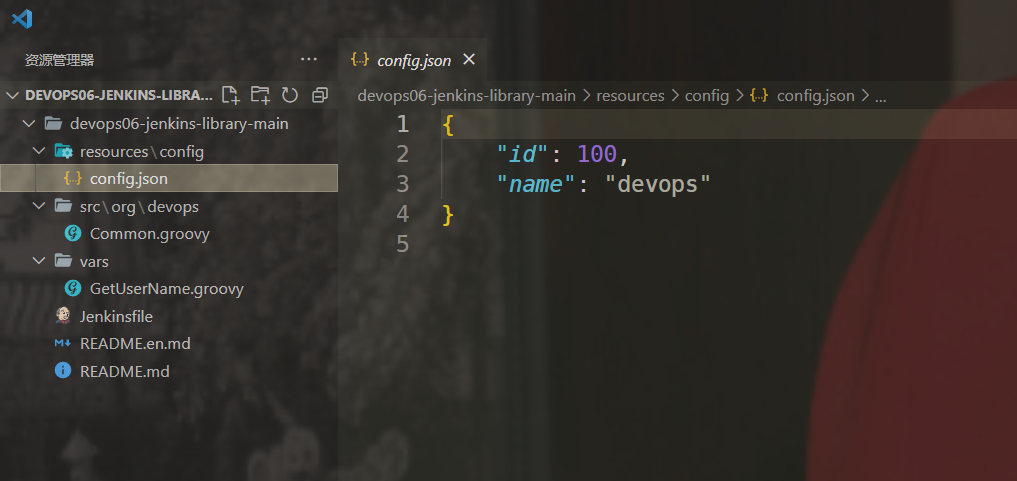Screen dimensions: 1017x481
Task: Create a new file in explorer
Action: pos(230,95)
